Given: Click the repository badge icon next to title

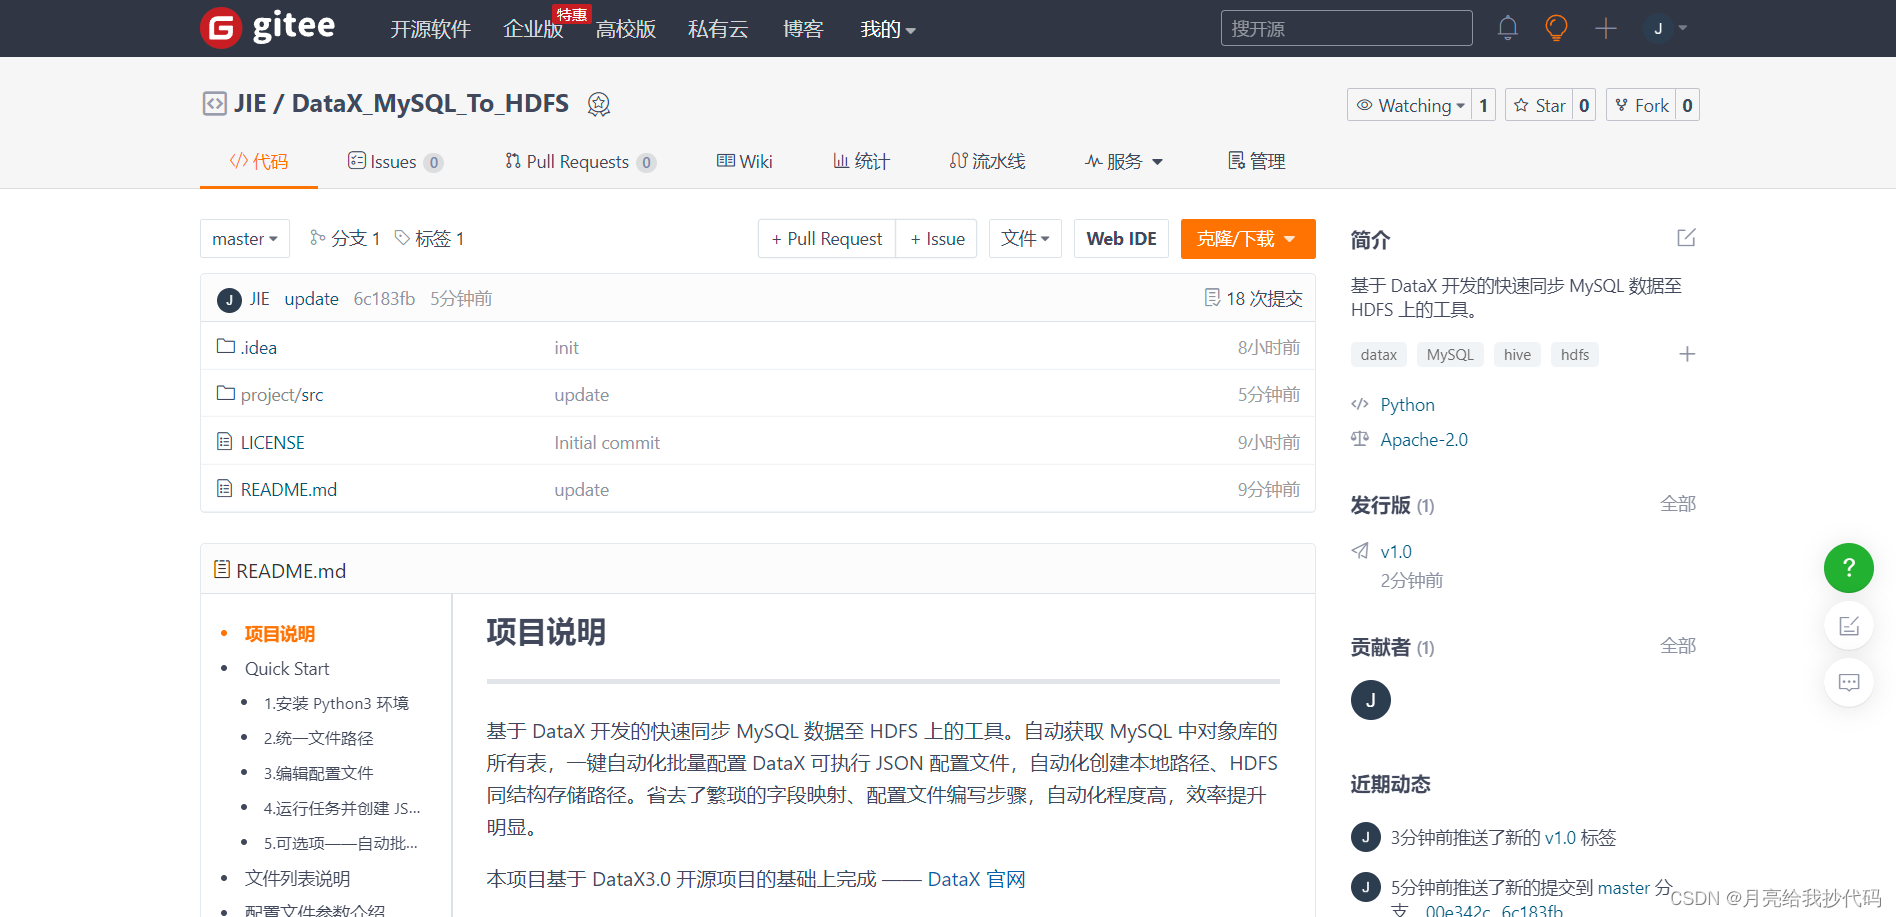Looking at the screenshot, I should click(x=599, y=104).
